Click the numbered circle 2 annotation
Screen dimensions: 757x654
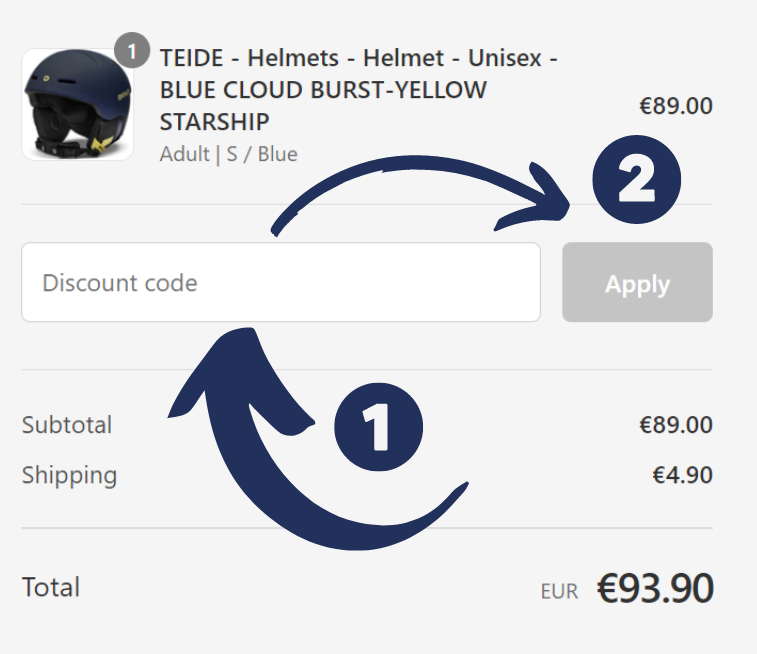pyautogui.click(x=636, y=182)
